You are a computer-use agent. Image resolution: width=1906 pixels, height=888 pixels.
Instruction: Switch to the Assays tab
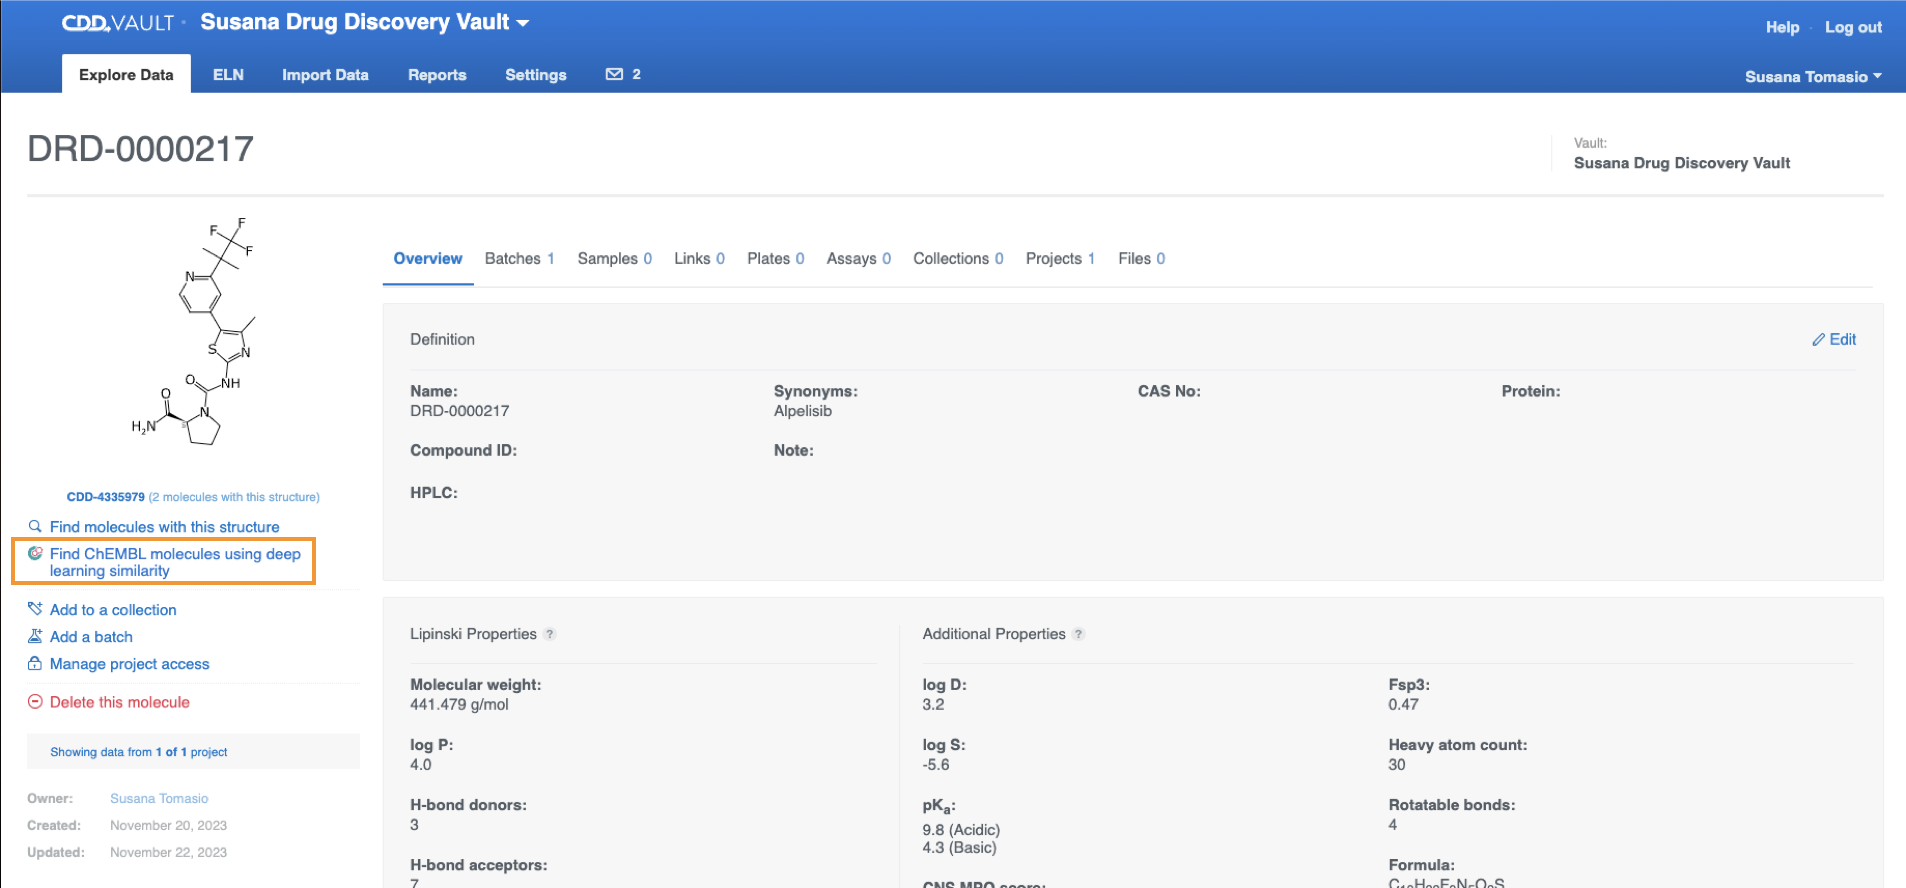(859, 258)
